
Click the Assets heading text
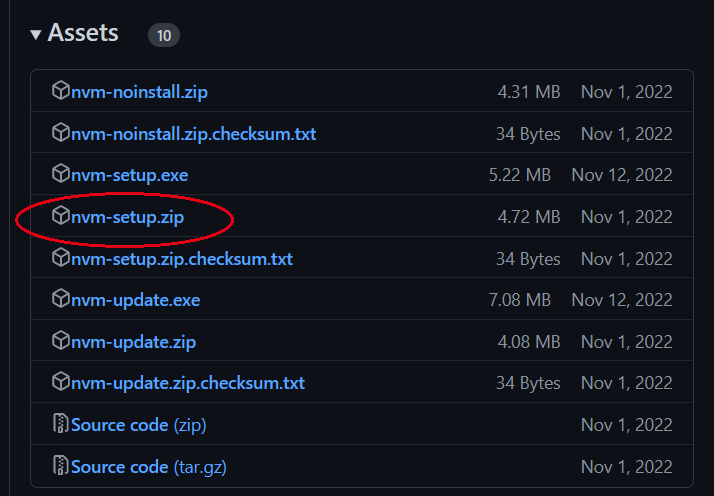coord(83,33)
